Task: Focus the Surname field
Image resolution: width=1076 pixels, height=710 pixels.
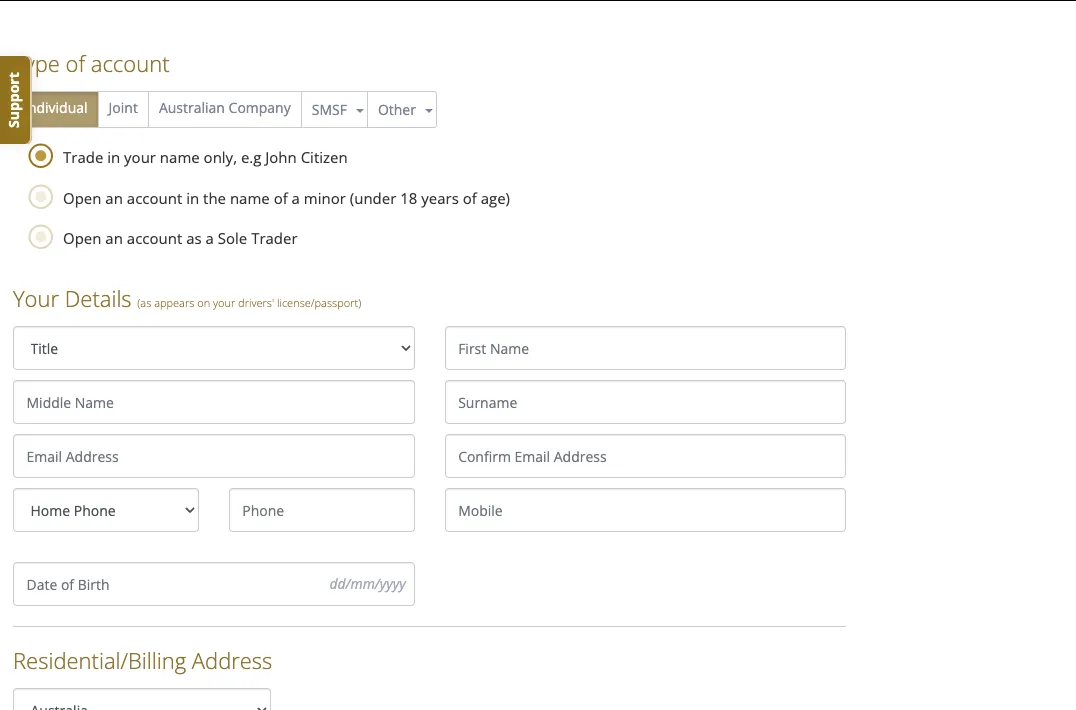Action: coord(645,403)
